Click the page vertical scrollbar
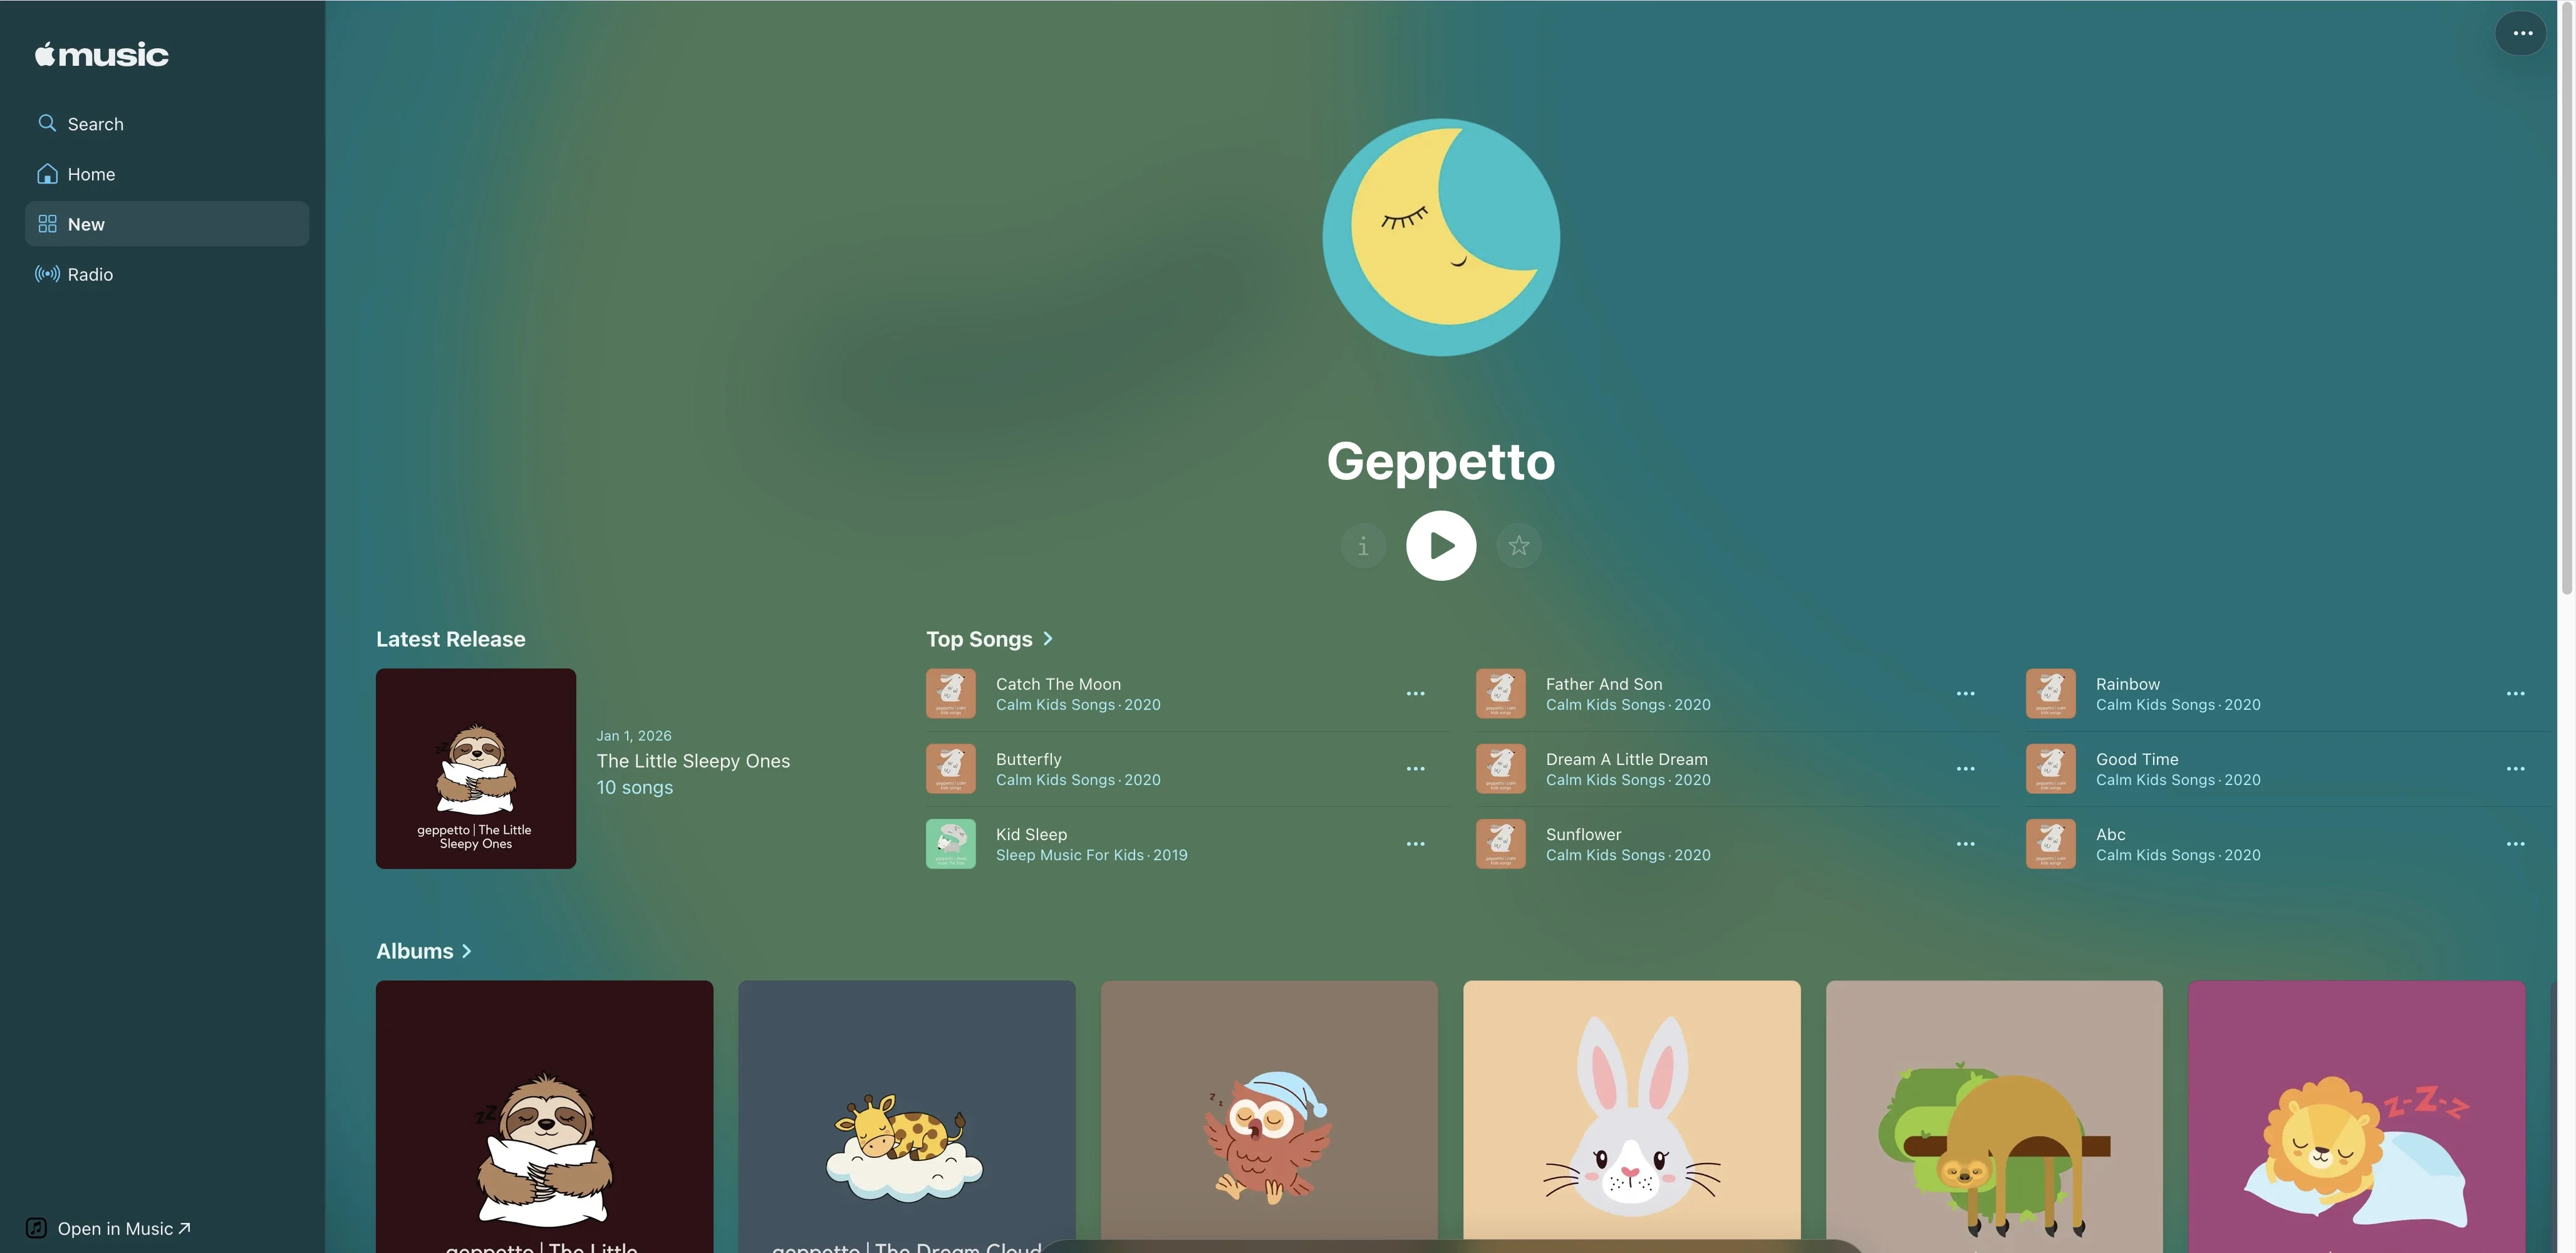The width and height of the screenshot is (2576, 1253). [2566, 300]
